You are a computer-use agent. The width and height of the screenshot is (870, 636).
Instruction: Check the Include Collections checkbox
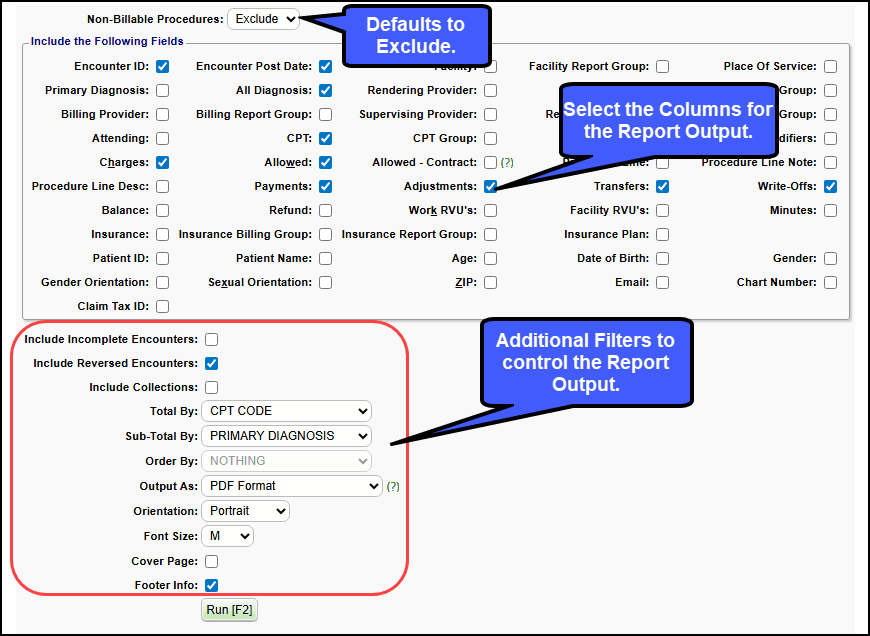tap(211, 388)
